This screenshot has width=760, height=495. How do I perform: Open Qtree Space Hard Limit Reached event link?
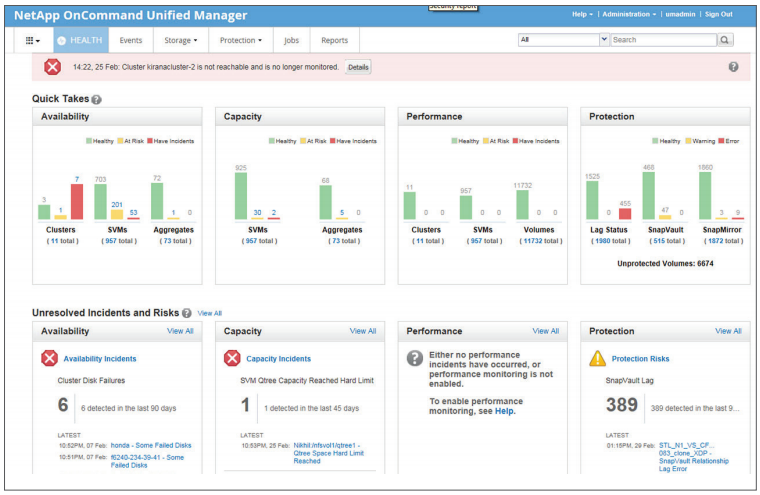pyautogui.click(x=329, y=453)
